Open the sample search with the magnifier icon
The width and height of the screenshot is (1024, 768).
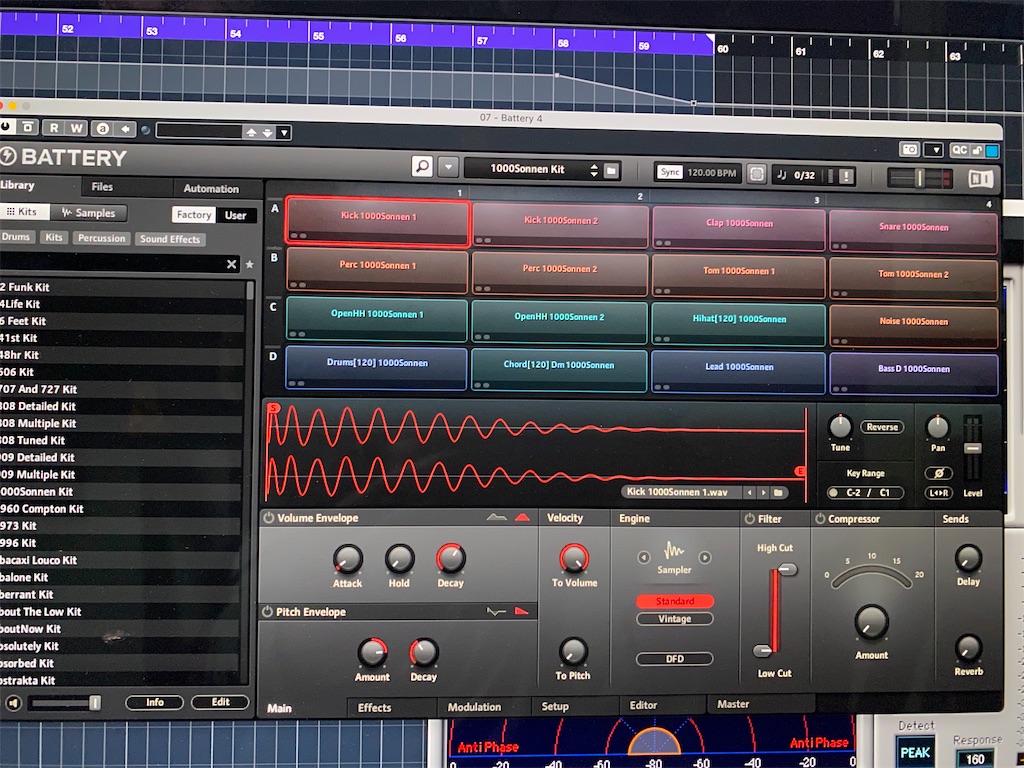[423, 167]
